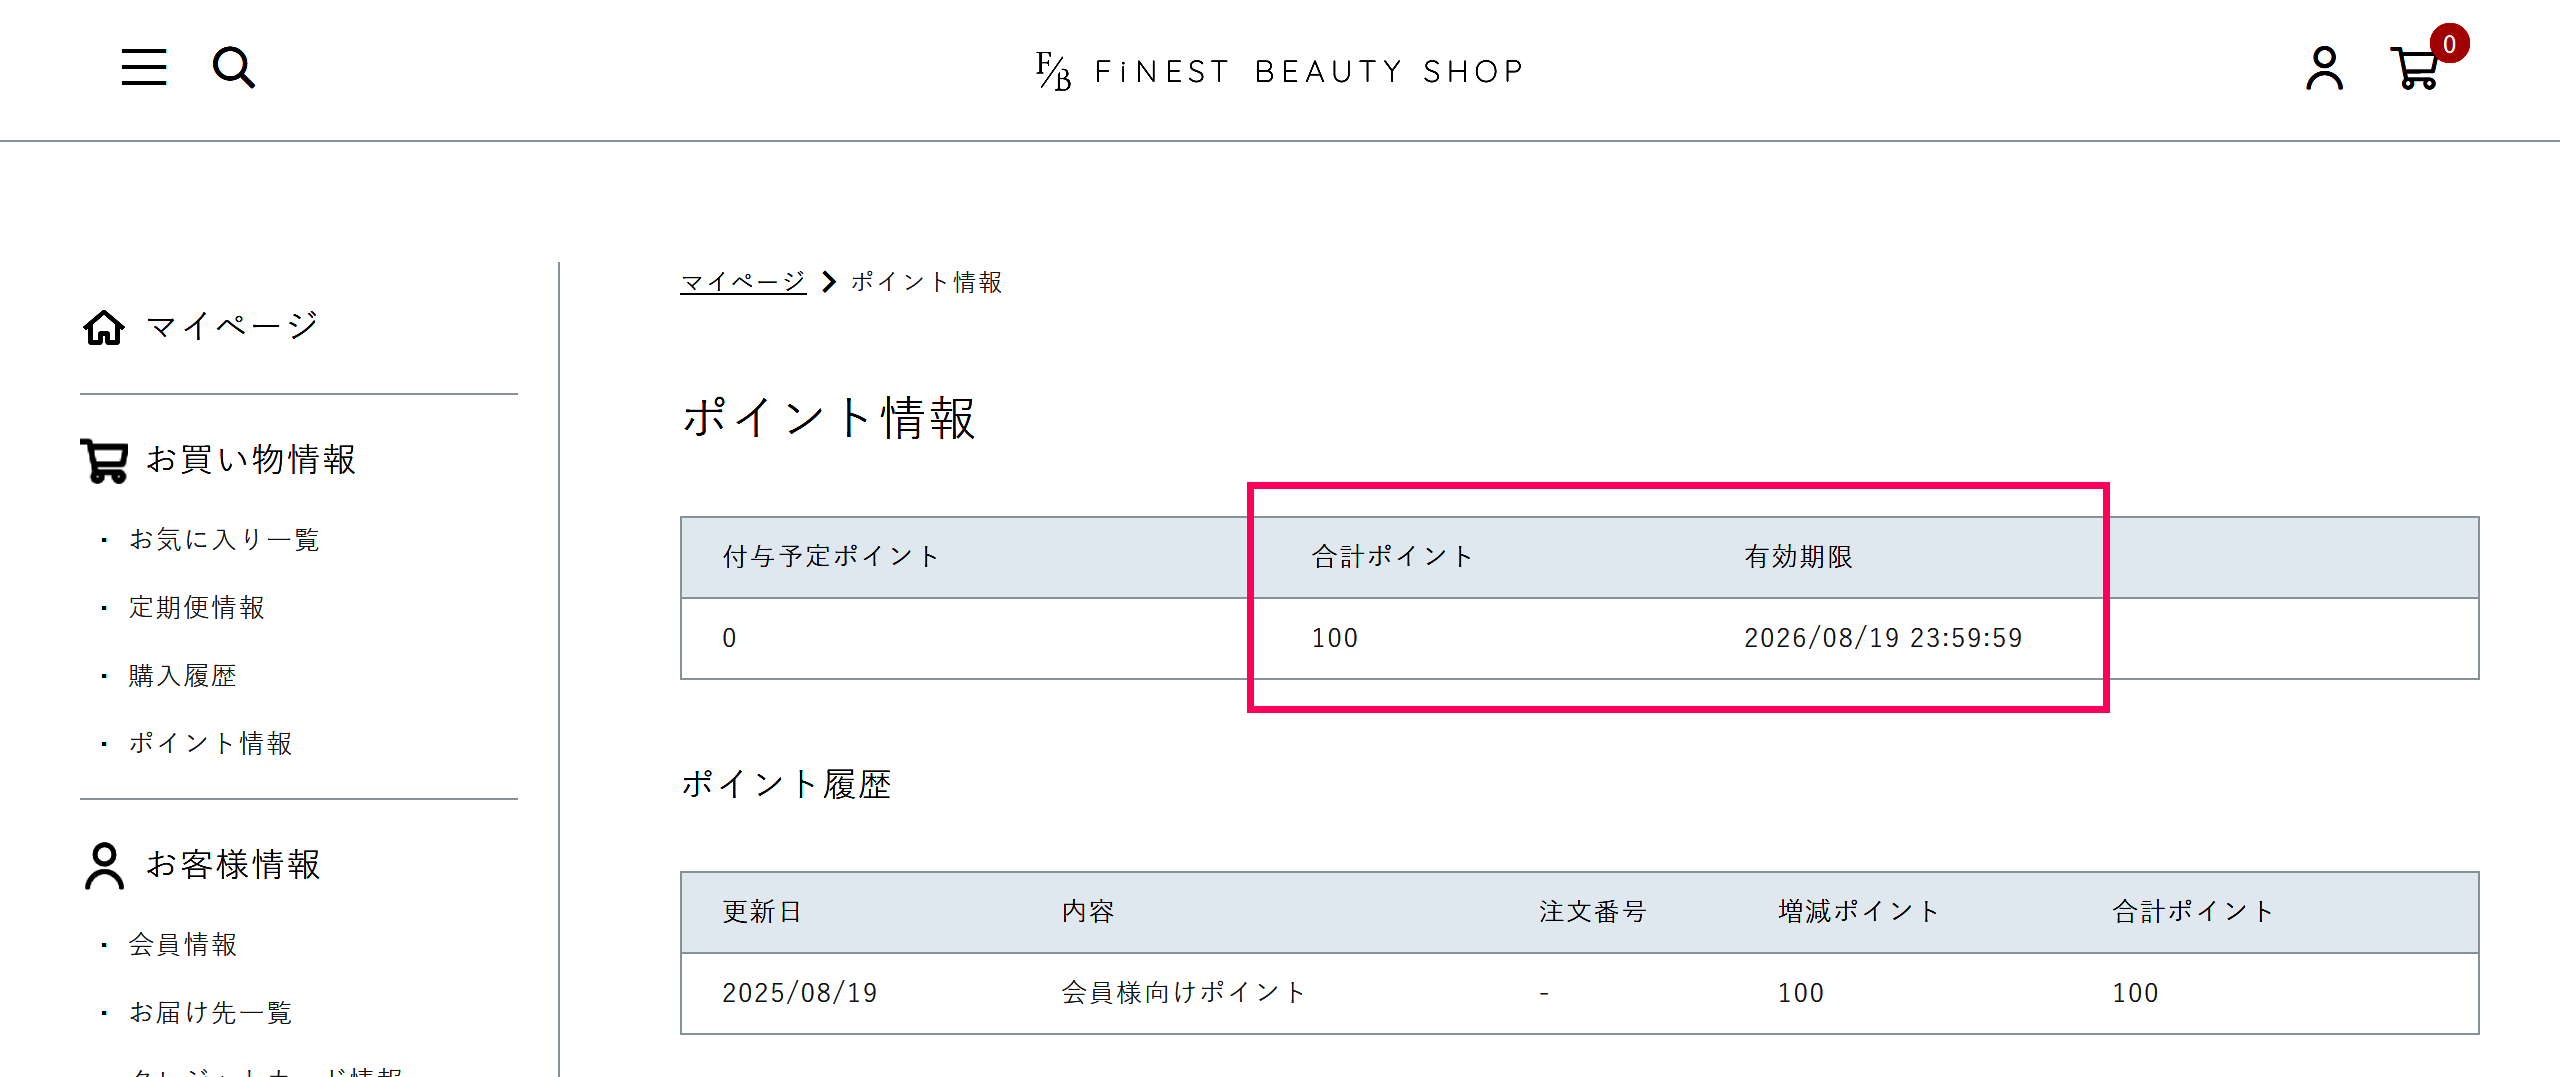Image resolution: width=2560 pixels, height=1077 pixels.
Task: Open お気に入り一覧 from the sidebar
Action: click(x=224, y=539)
